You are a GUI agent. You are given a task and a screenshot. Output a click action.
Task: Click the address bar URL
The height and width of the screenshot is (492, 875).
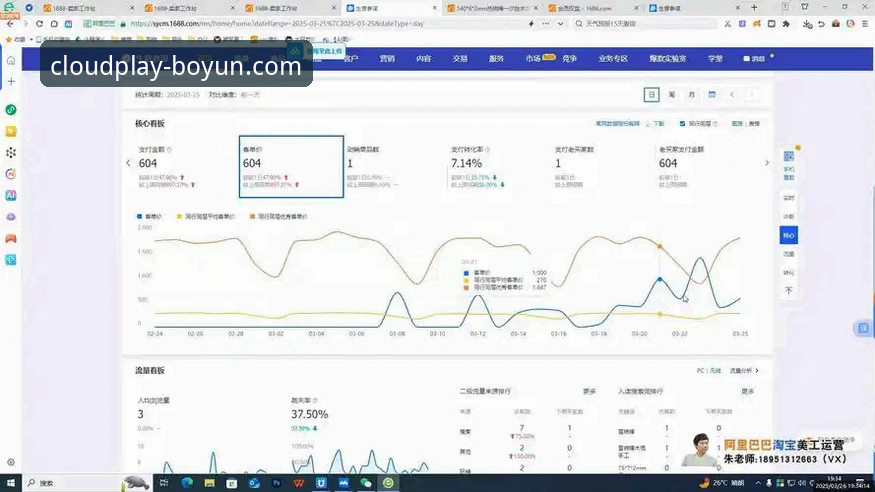click(x=277, y=24)
